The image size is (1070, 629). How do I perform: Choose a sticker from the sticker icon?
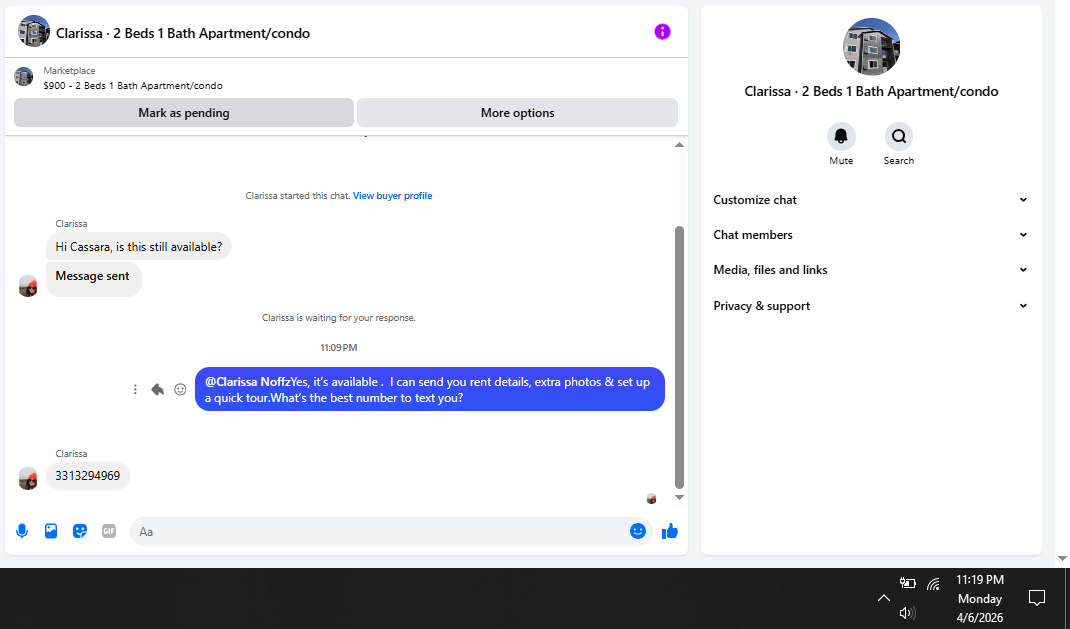tap(80, 531)
